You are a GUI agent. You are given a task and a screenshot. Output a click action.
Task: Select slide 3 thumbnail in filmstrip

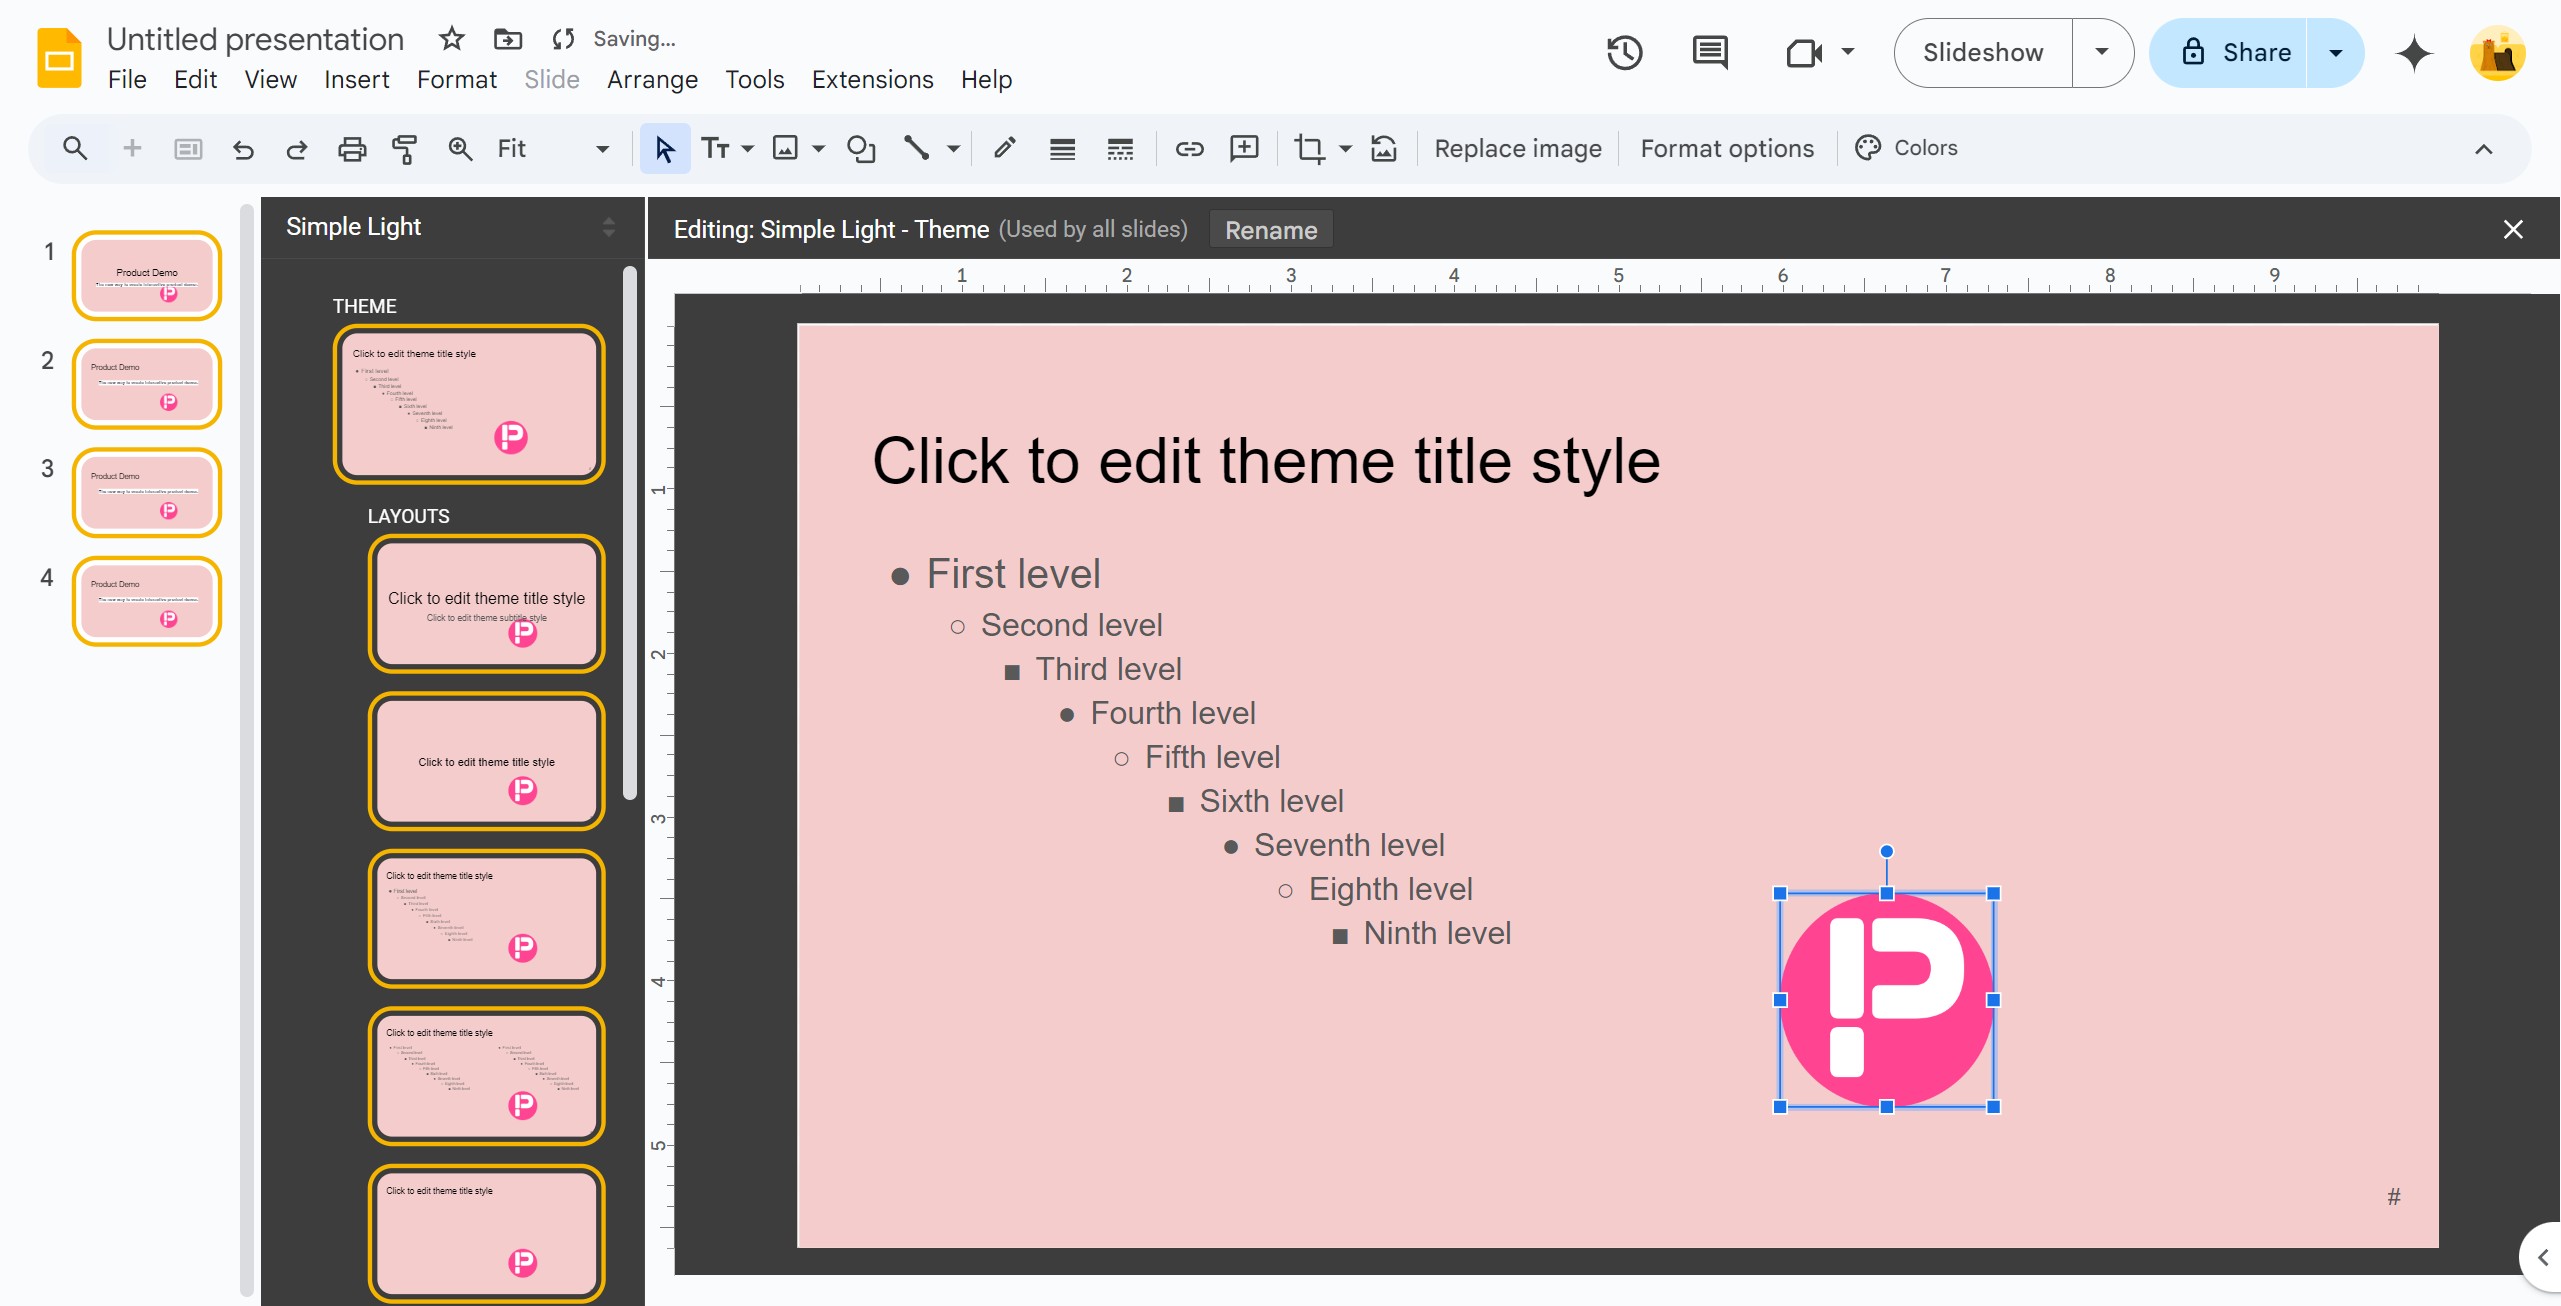pos(147,493)
